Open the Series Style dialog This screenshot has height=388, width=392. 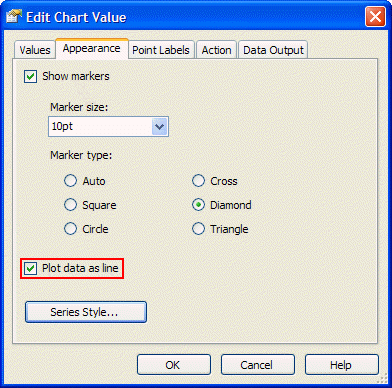point(86,312)
